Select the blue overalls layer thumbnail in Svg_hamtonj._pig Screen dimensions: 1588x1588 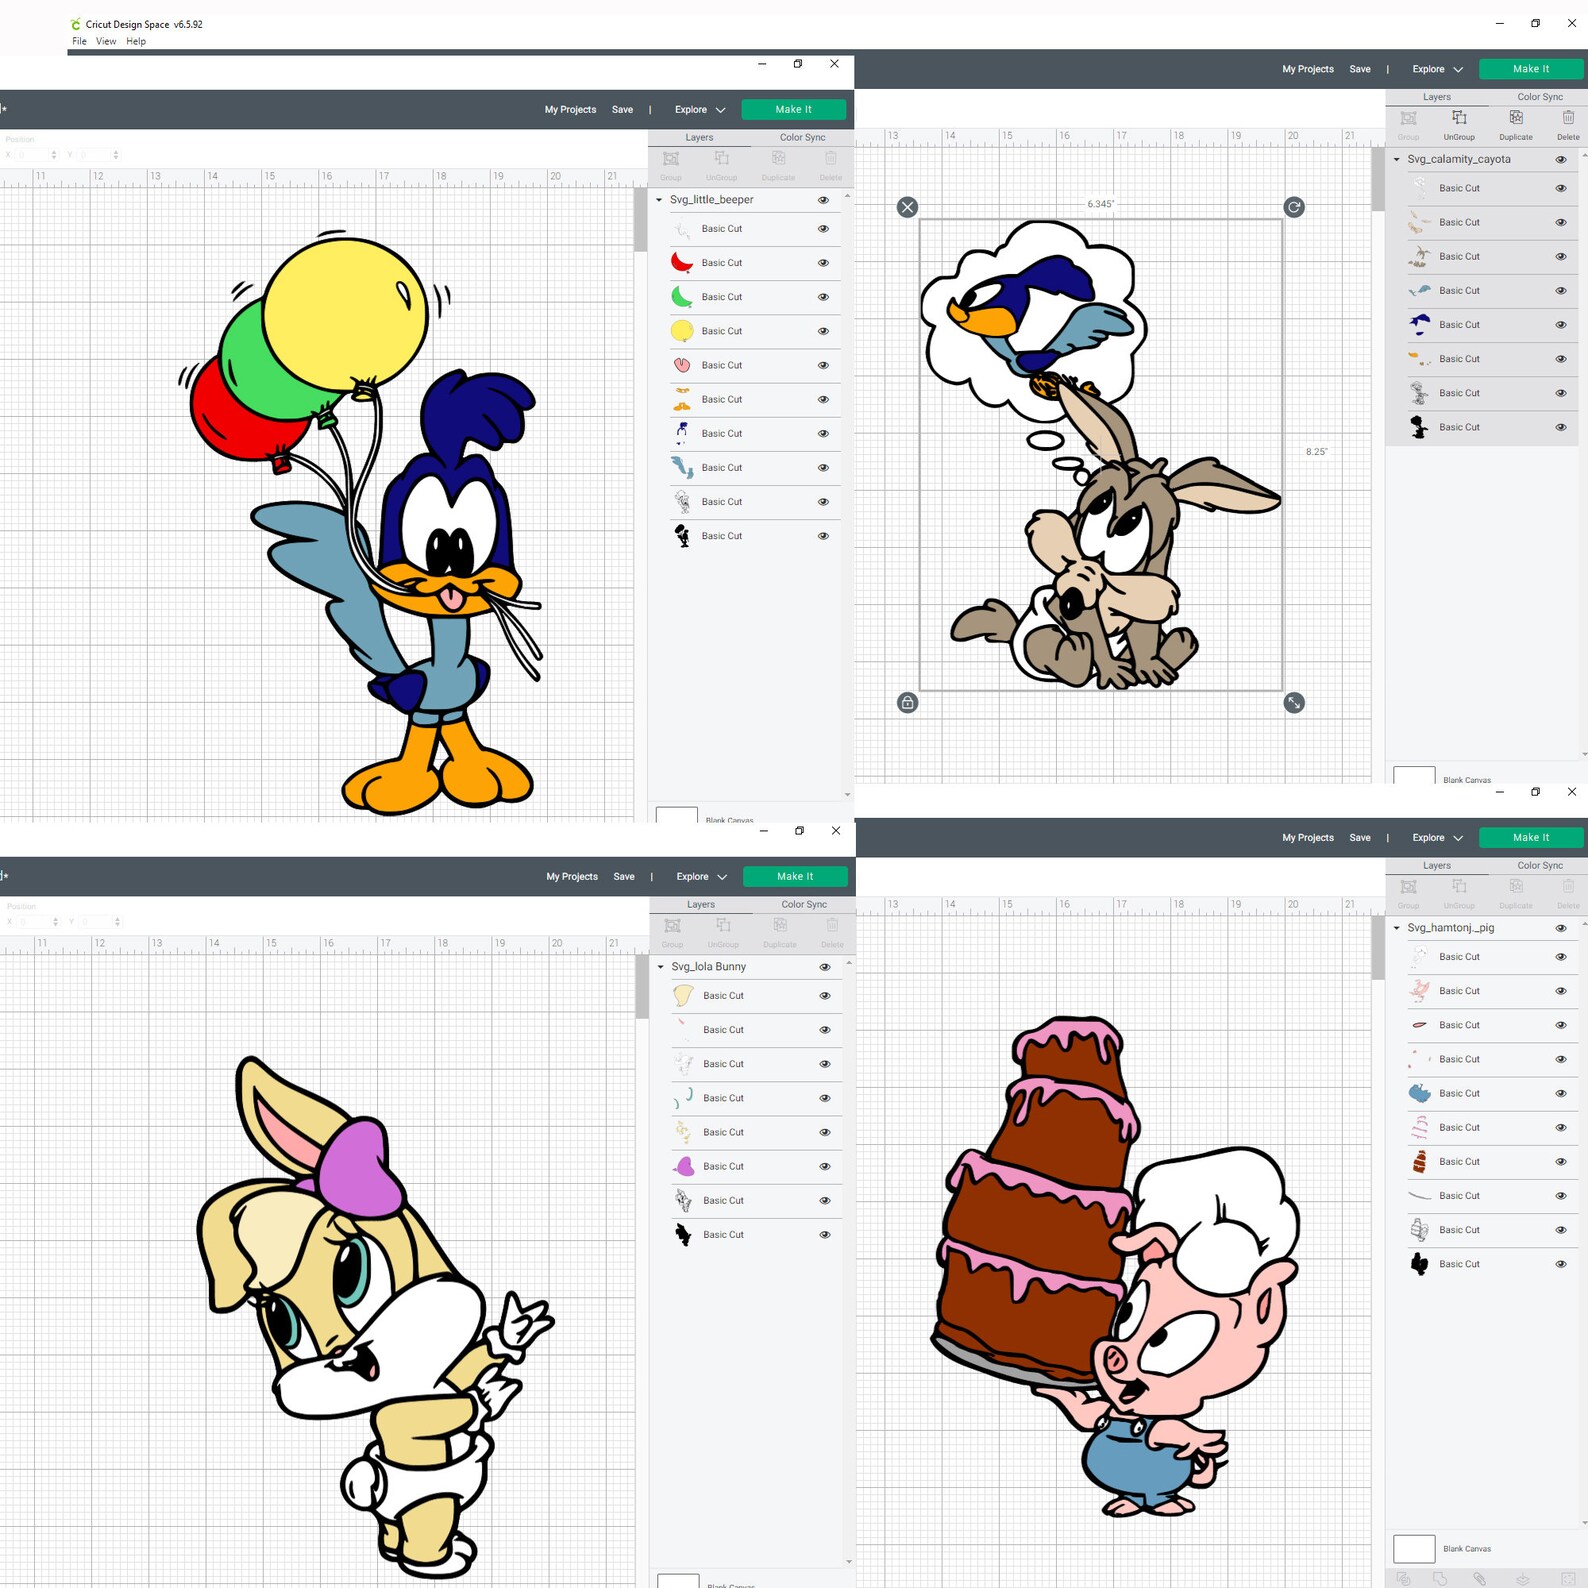pyautogui.click(x=1420, y=1093)
